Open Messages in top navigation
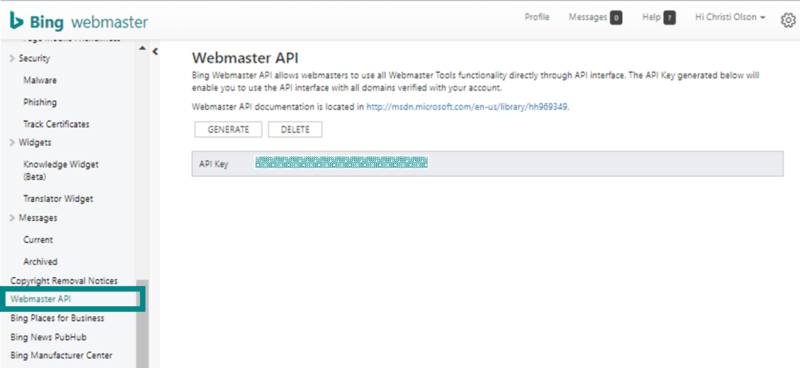The width and height of the screenshot is (800, 368). pyautogui.click(x=588, y=17)
